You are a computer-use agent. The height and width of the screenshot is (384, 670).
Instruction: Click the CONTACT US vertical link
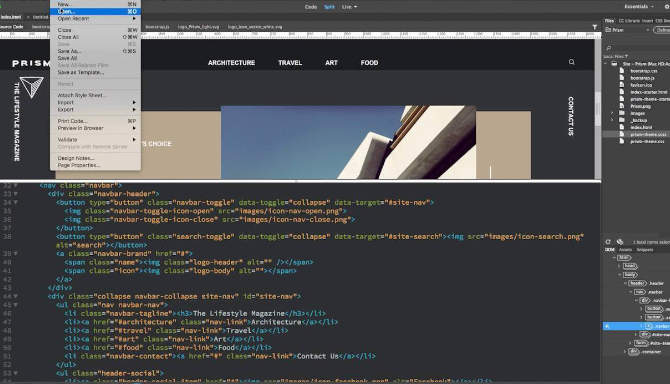pos(570,116)
